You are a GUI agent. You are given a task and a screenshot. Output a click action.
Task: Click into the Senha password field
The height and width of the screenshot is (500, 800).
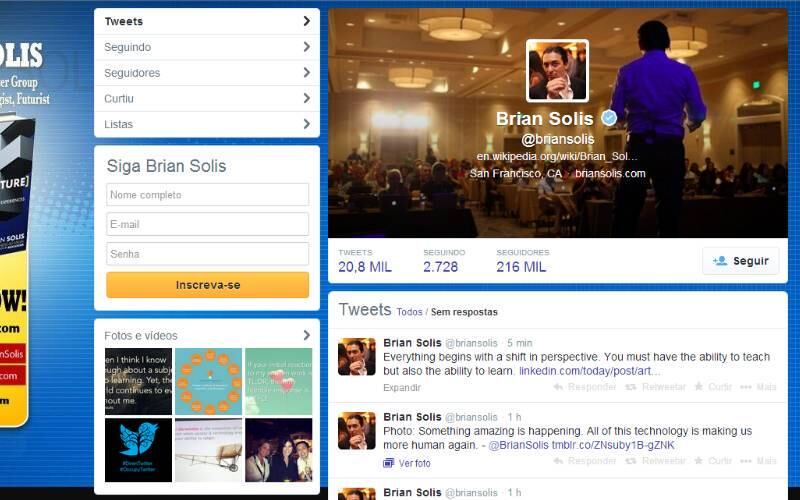tap(208, 254)
